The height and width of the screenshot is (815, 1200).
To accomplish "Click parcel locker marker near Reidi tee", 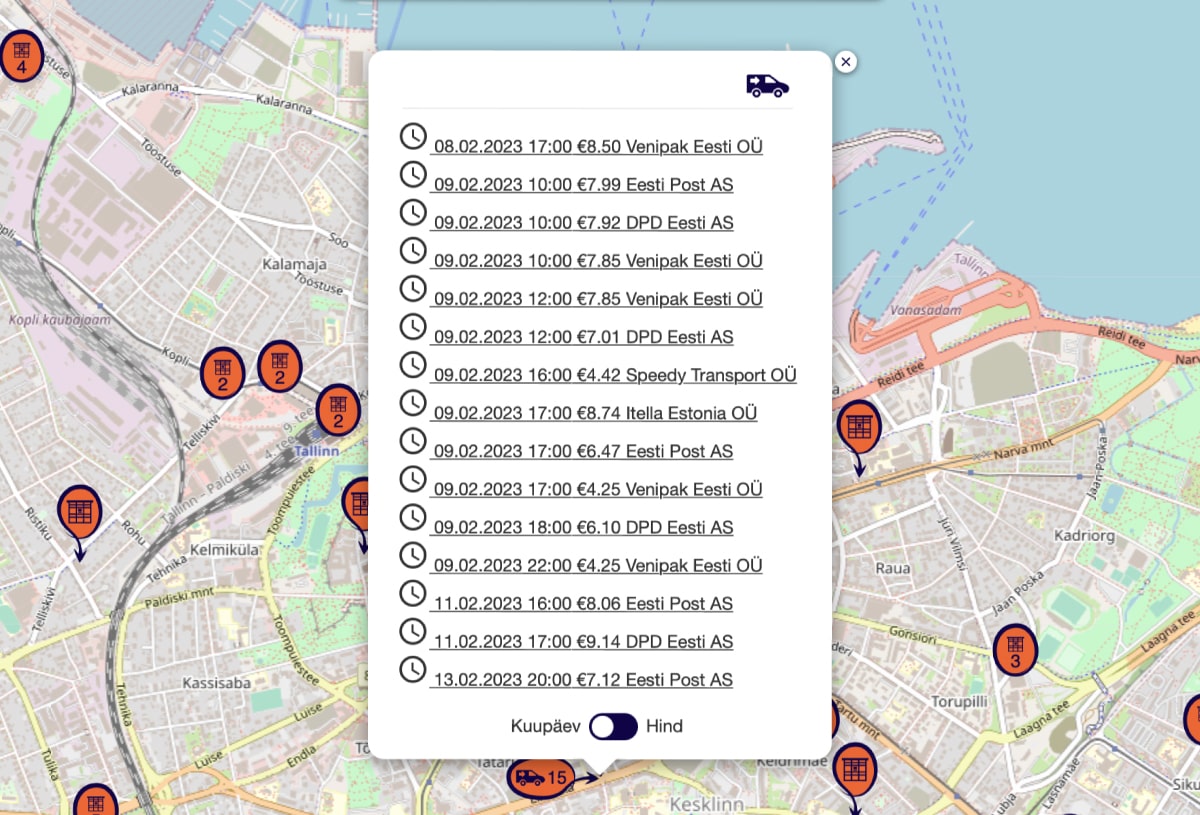I will click(858, 428).
